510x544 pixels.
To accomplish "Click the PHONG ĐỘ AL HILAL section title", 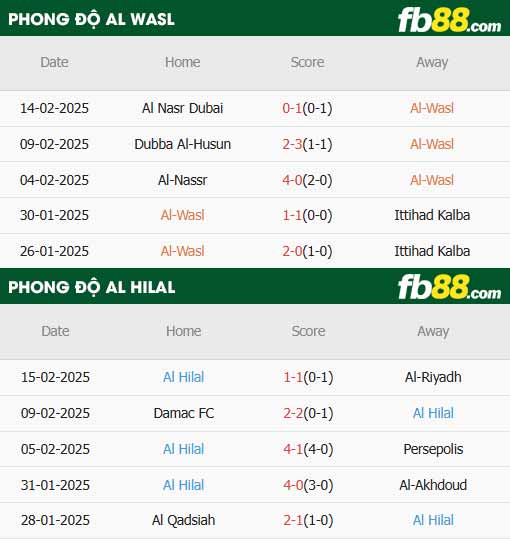I will (x=92, y=288).
